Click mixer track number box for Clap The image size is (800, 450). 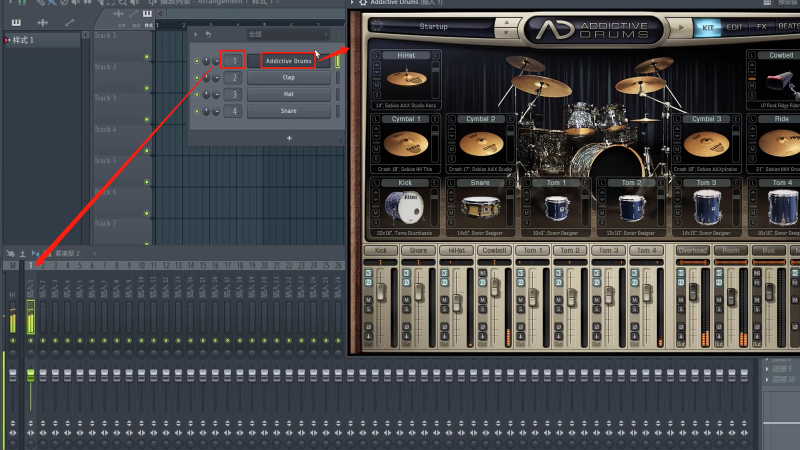(x=233, y=78)
